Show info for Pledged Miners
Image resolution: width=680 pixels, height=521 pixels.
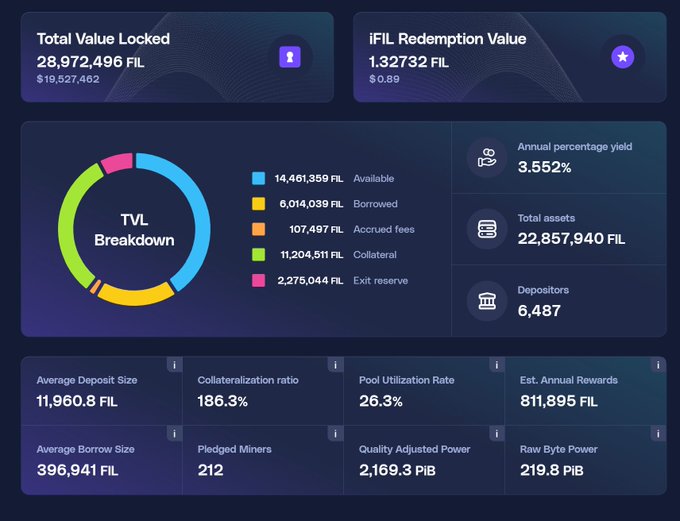tap(335, 433)
